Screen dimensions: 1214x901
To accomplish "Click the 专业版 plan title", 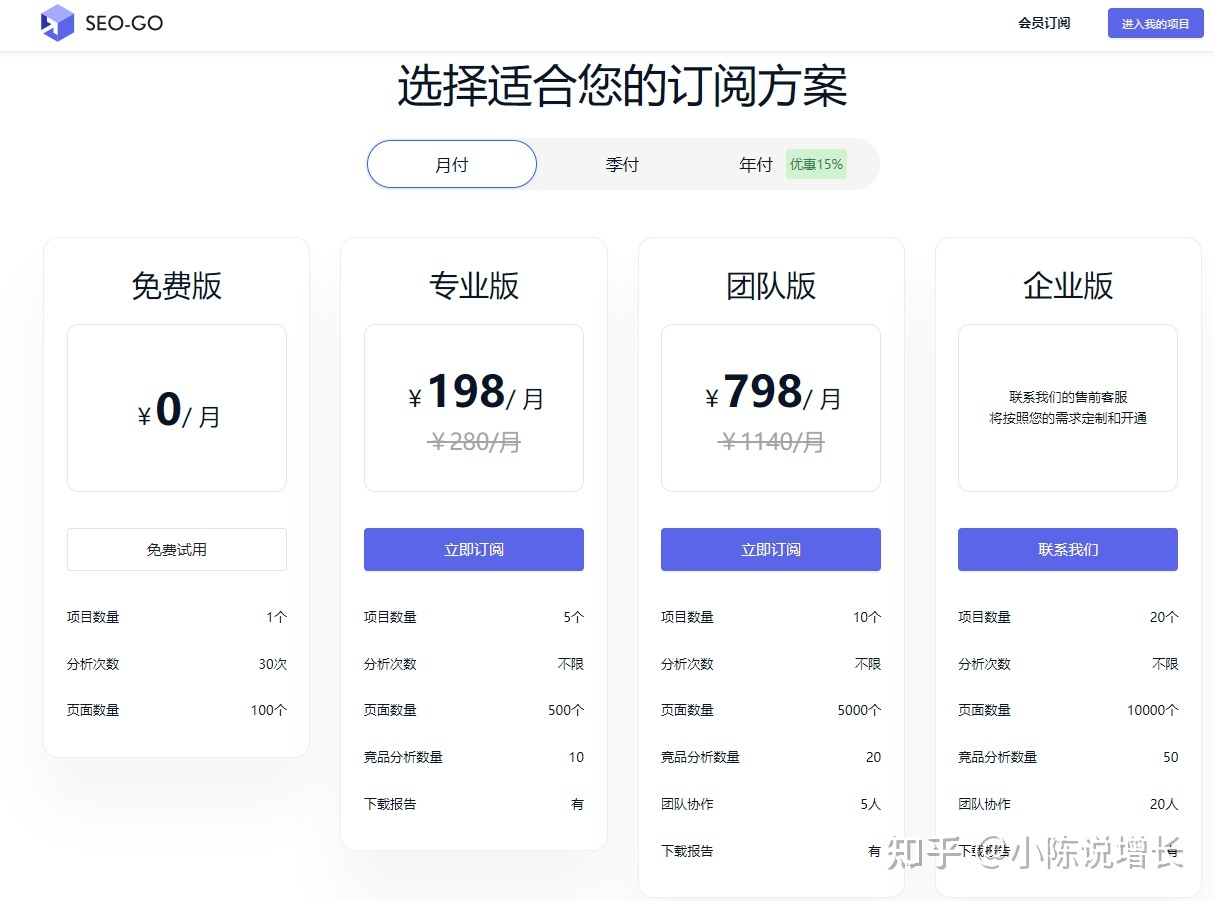I will pyautogui.click(x=474, y=286).
